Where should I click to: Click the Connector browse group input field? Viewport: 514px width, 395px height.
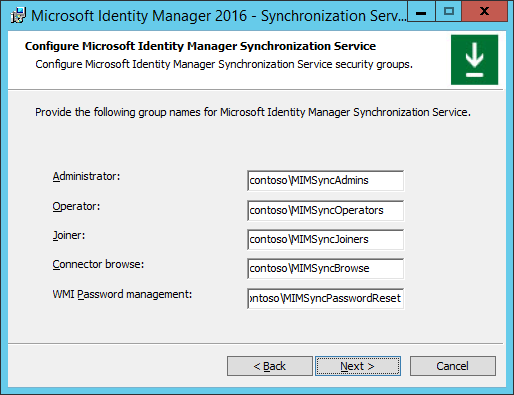tap(325, 268)
